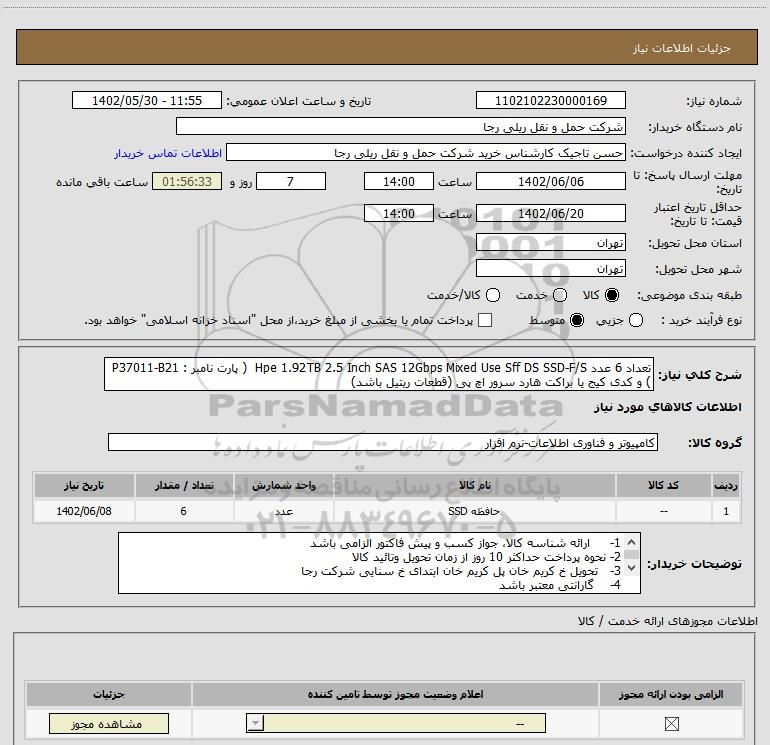Click need date cell 1402/06/08

84,511
